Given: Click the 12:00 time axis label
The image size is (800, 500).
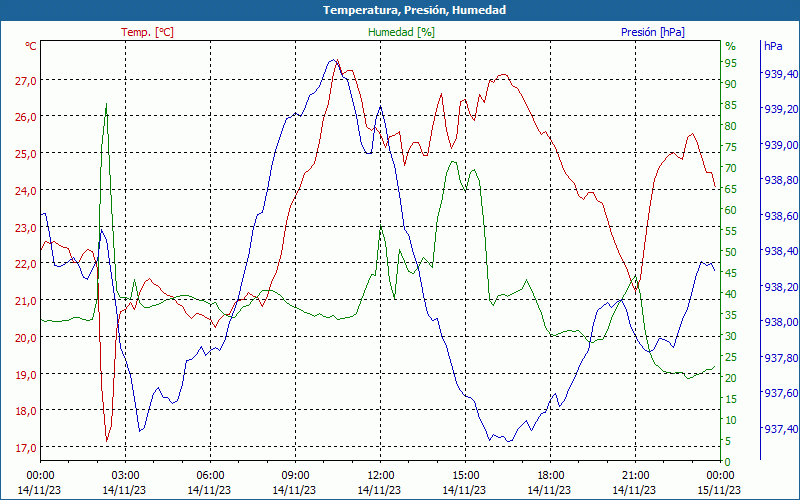Looking at the screenshot, I should (x=380, y=476).
